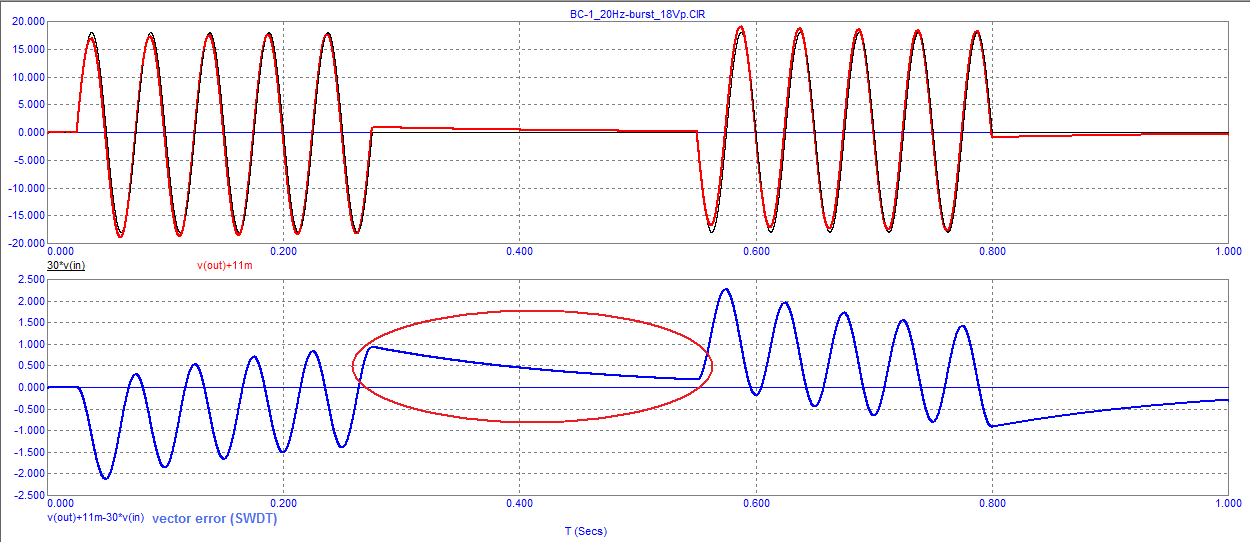Image resolution: width=1250 pixels, height=542 pixels.
Task: Click the BC-1_20Hz-burst_18Vp.CIR plot title
Action: click(x=637, y=13)
